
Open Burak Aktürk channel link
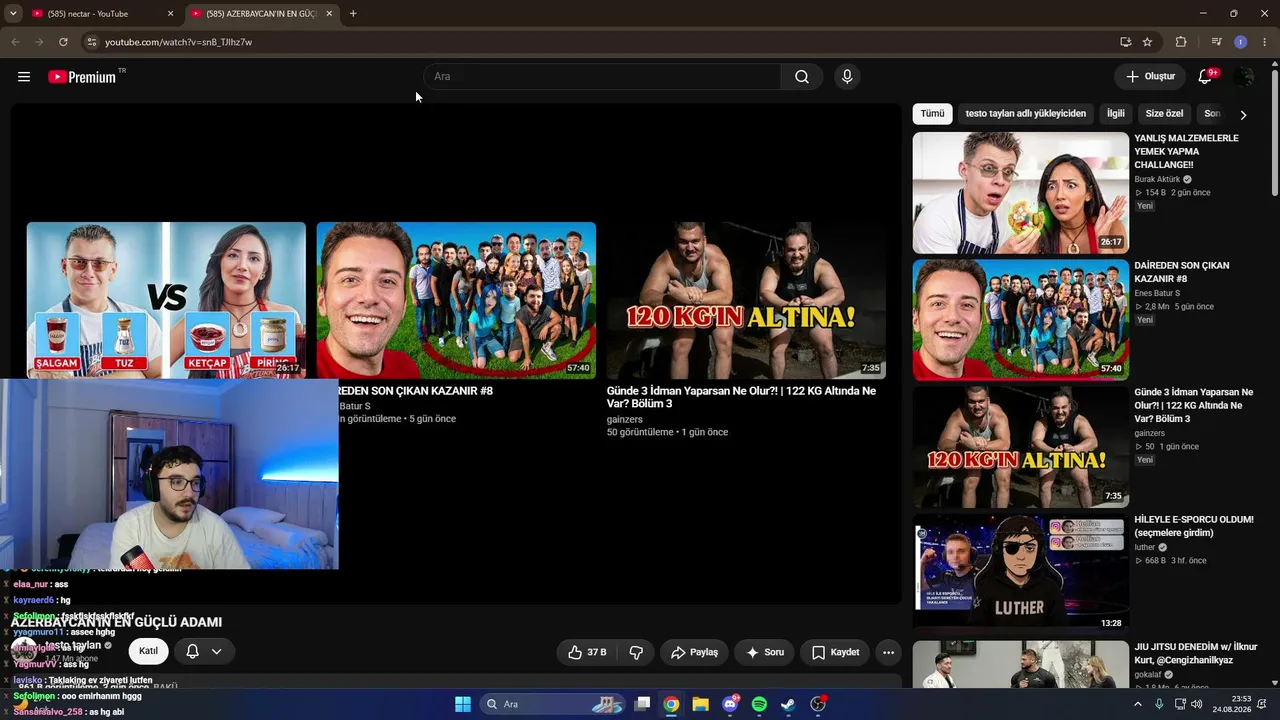pos(1157,179)
